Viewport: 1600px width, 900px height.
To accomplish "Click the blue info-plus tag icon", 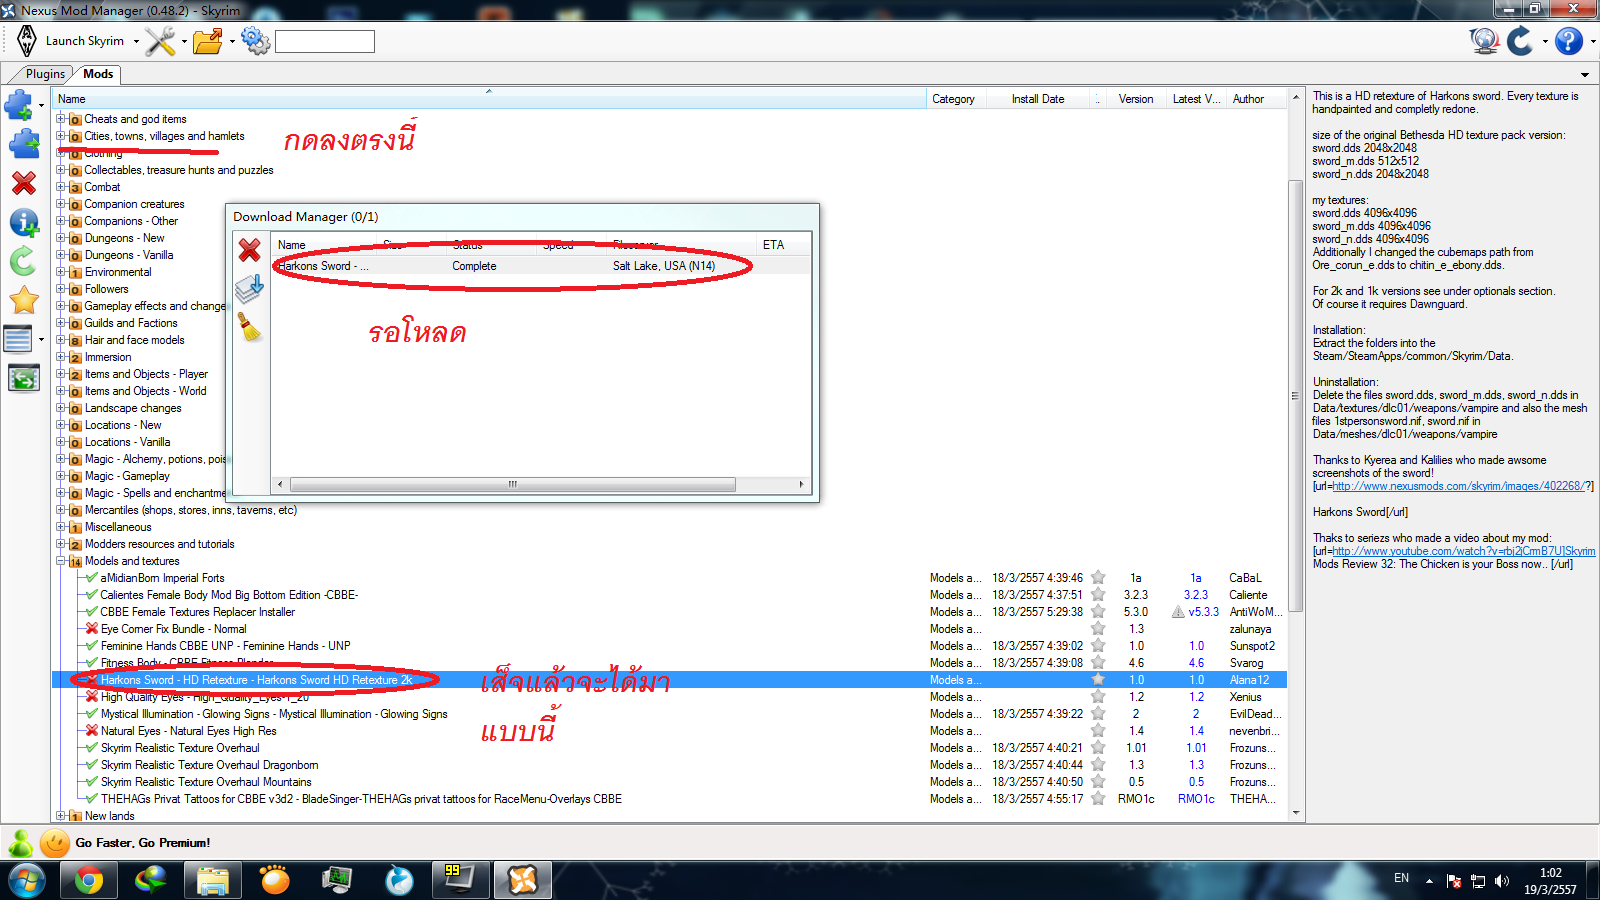I will tap(24, 222).
